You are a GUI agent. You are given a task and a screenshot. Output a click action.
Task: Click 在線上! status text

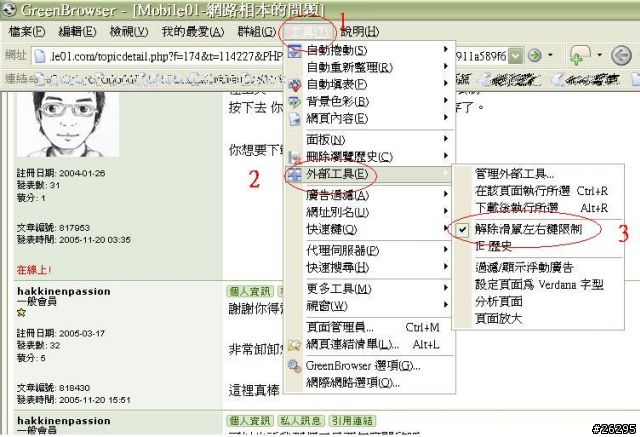tap(34, 270)
